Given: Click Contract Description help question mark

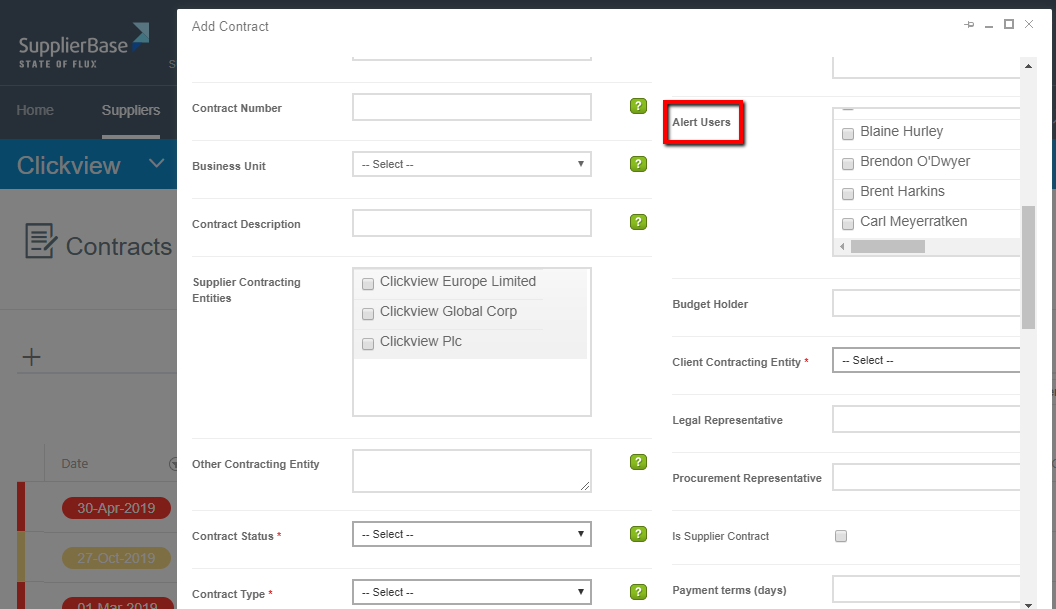Looking at the screenshot, I should pos(638,222).
